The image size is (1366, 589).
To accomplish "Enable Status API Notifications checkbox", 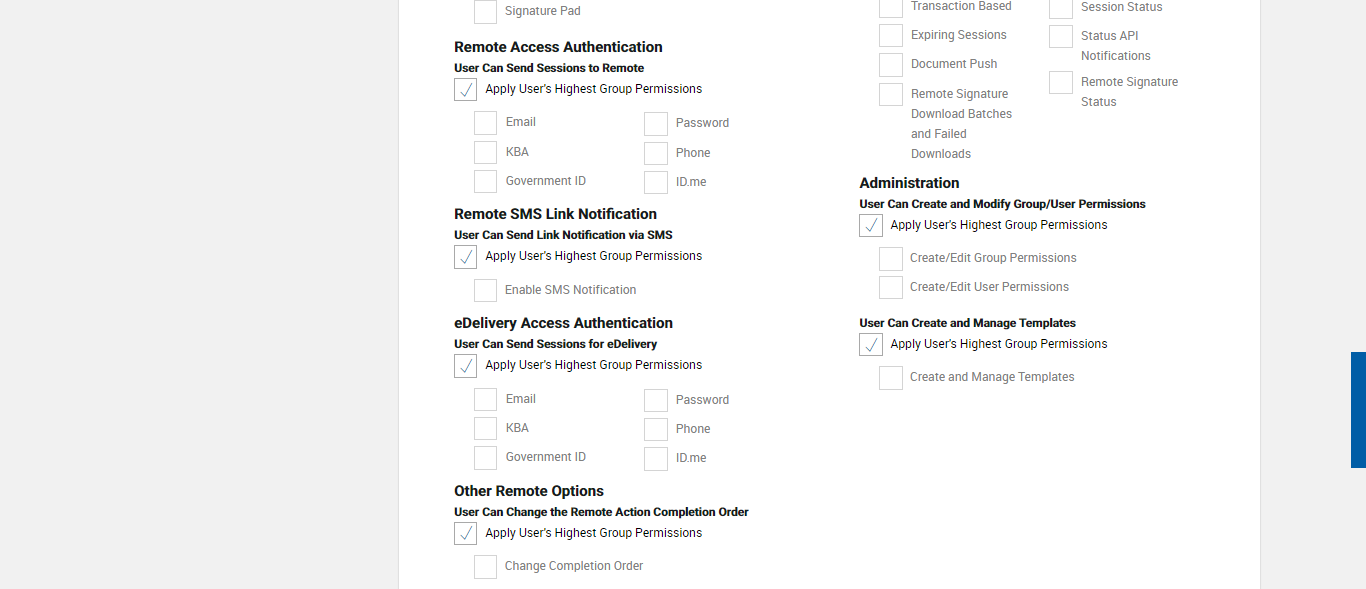I will pyautogui.click(x=1061, y=37).
